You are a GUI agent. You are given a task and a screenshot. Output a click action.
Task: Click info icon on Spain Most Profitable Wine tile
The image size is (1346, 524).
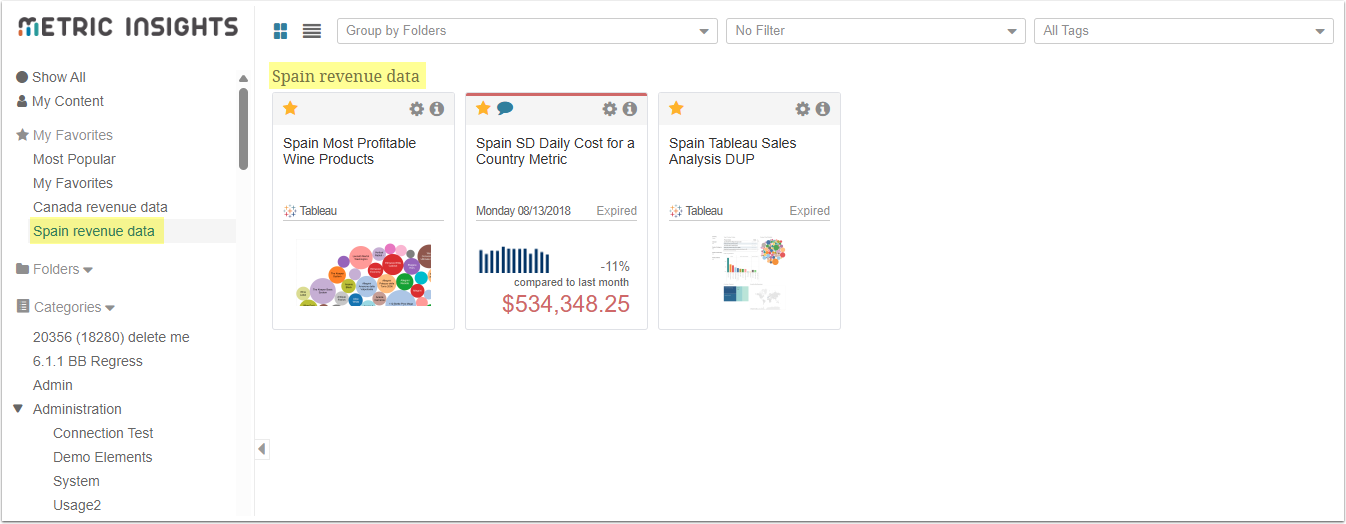[x=437, y=109]
